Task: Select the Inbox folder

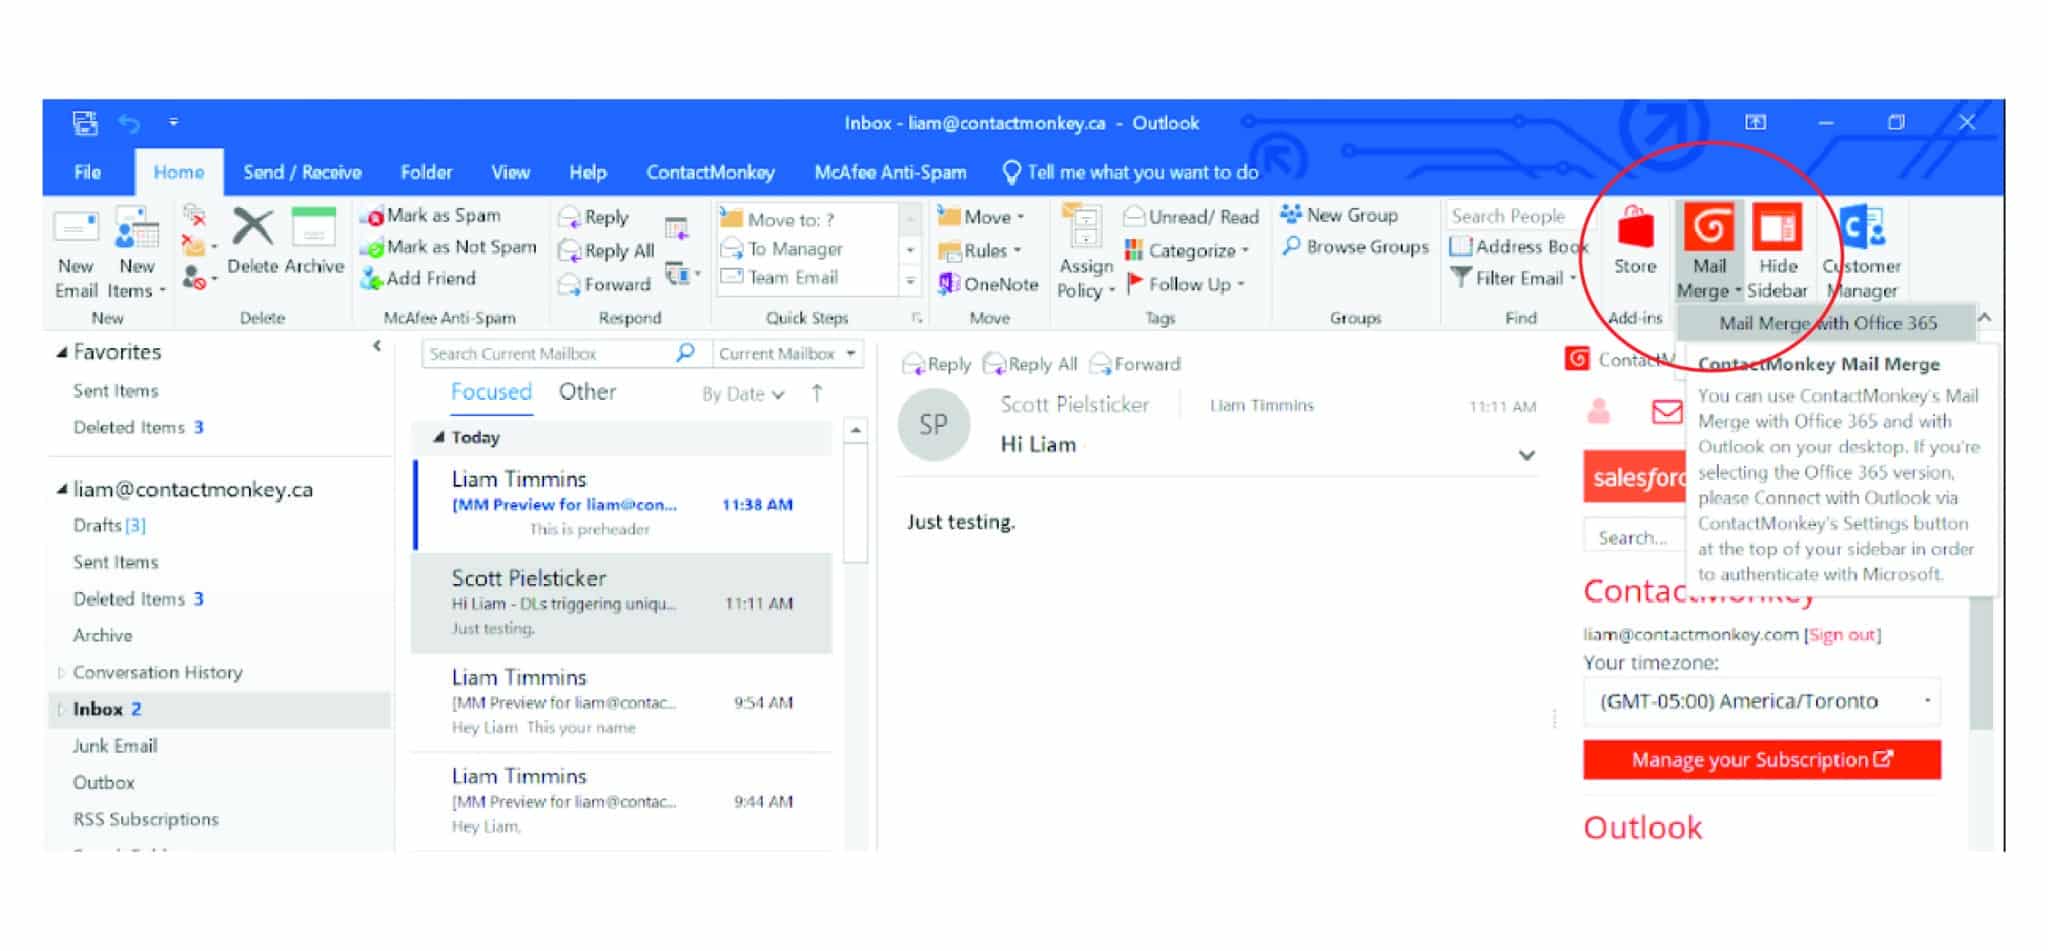Action: point(220,709)
